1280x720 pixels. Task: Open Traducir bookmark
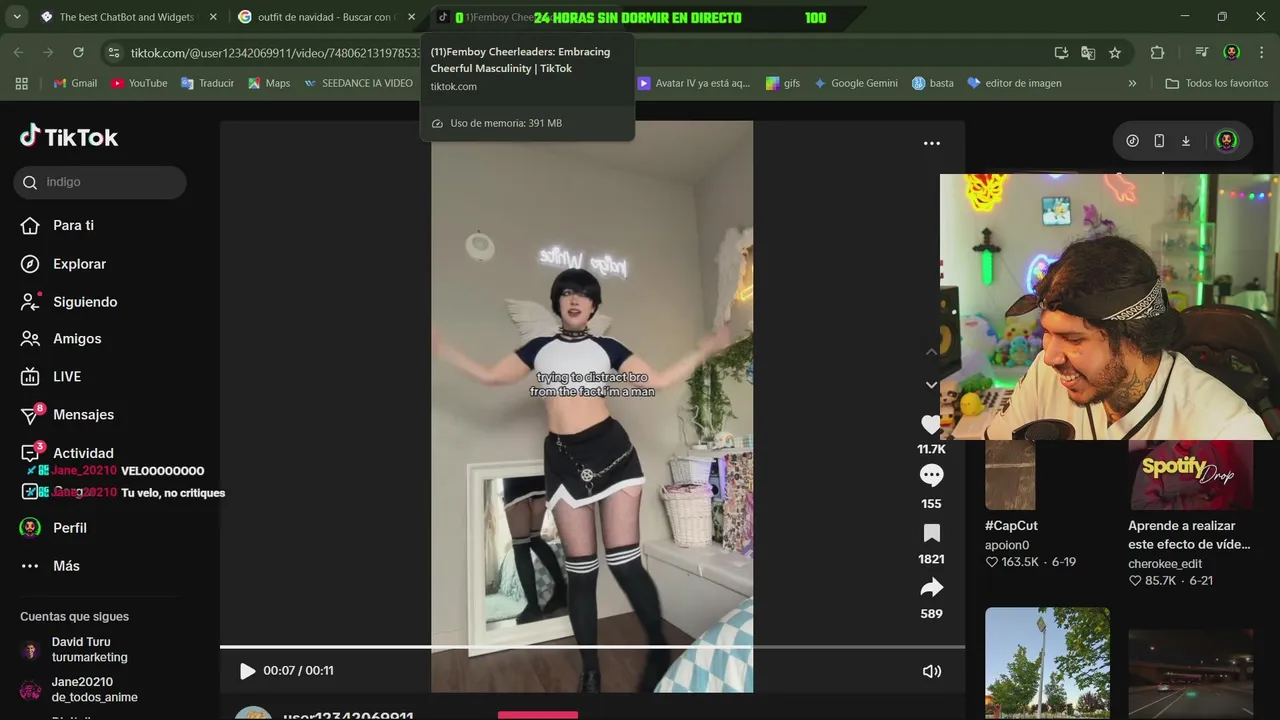tap(207, 83)
